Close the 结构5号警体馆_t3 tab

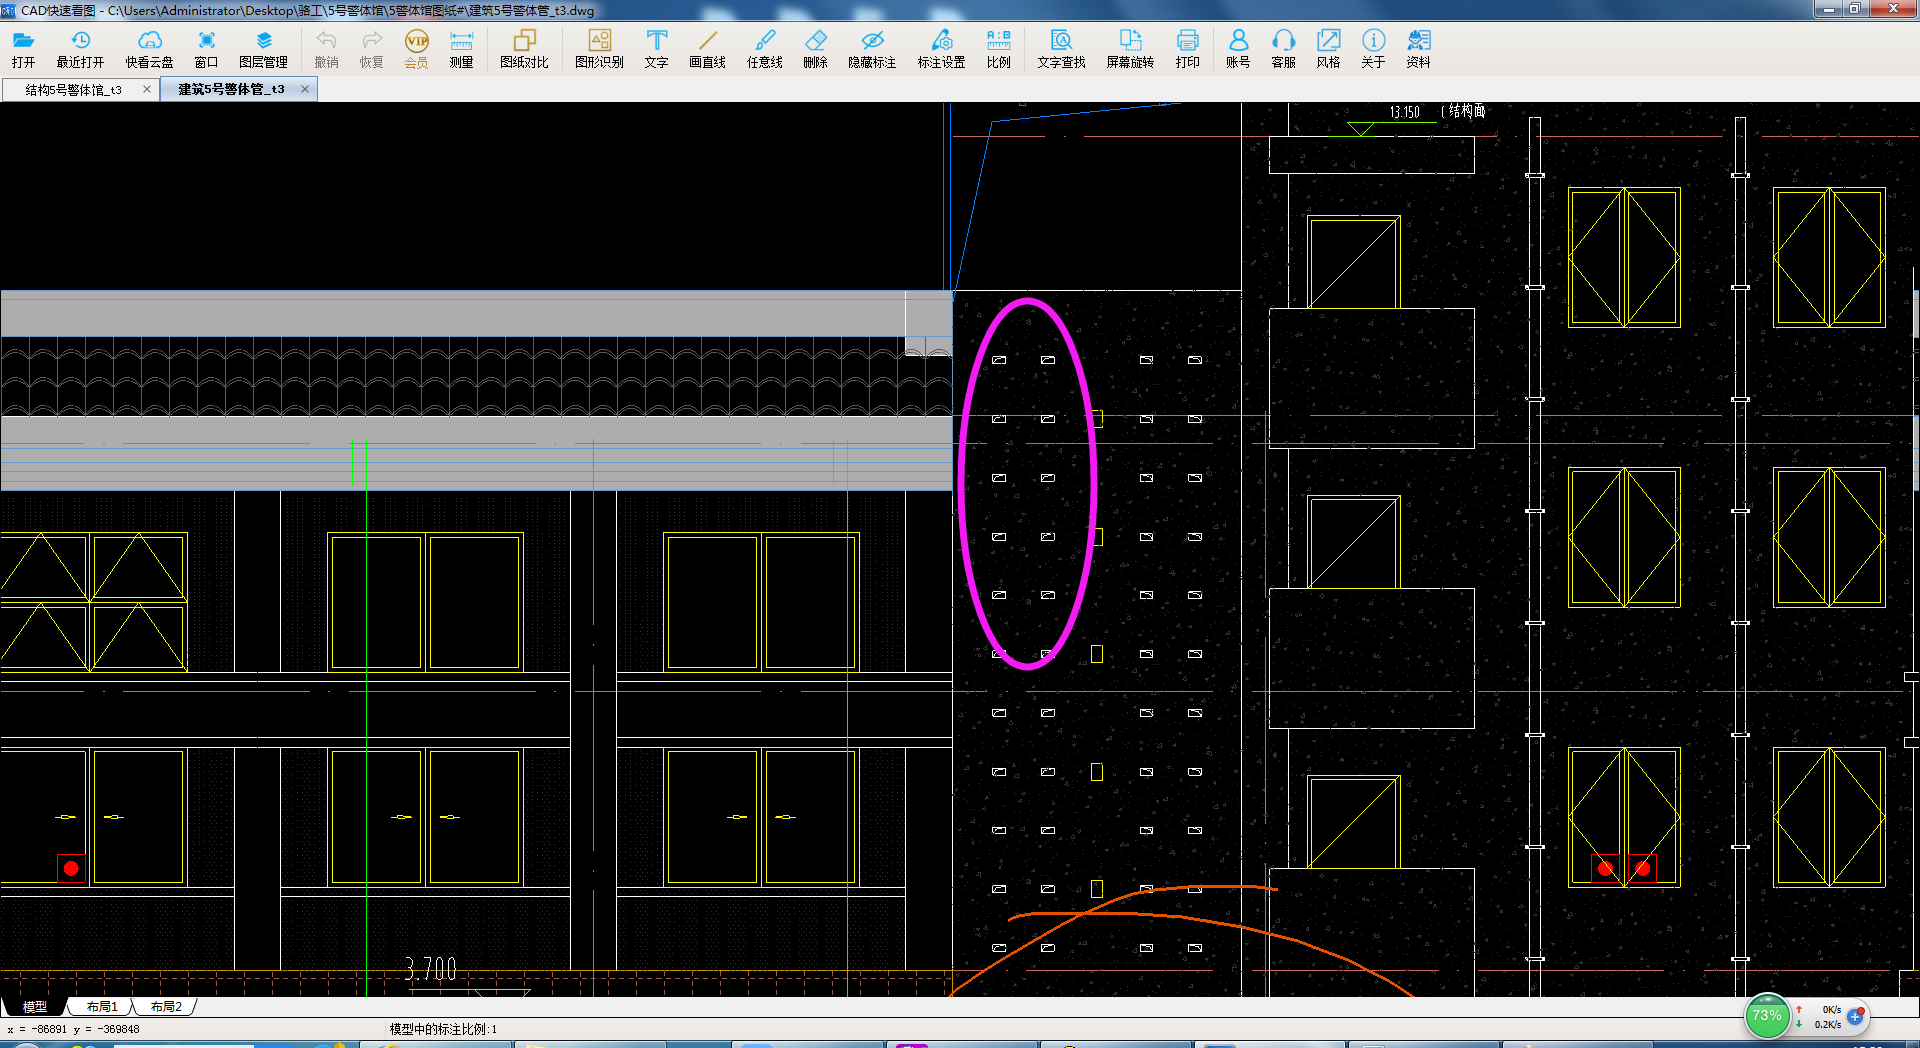147,89
